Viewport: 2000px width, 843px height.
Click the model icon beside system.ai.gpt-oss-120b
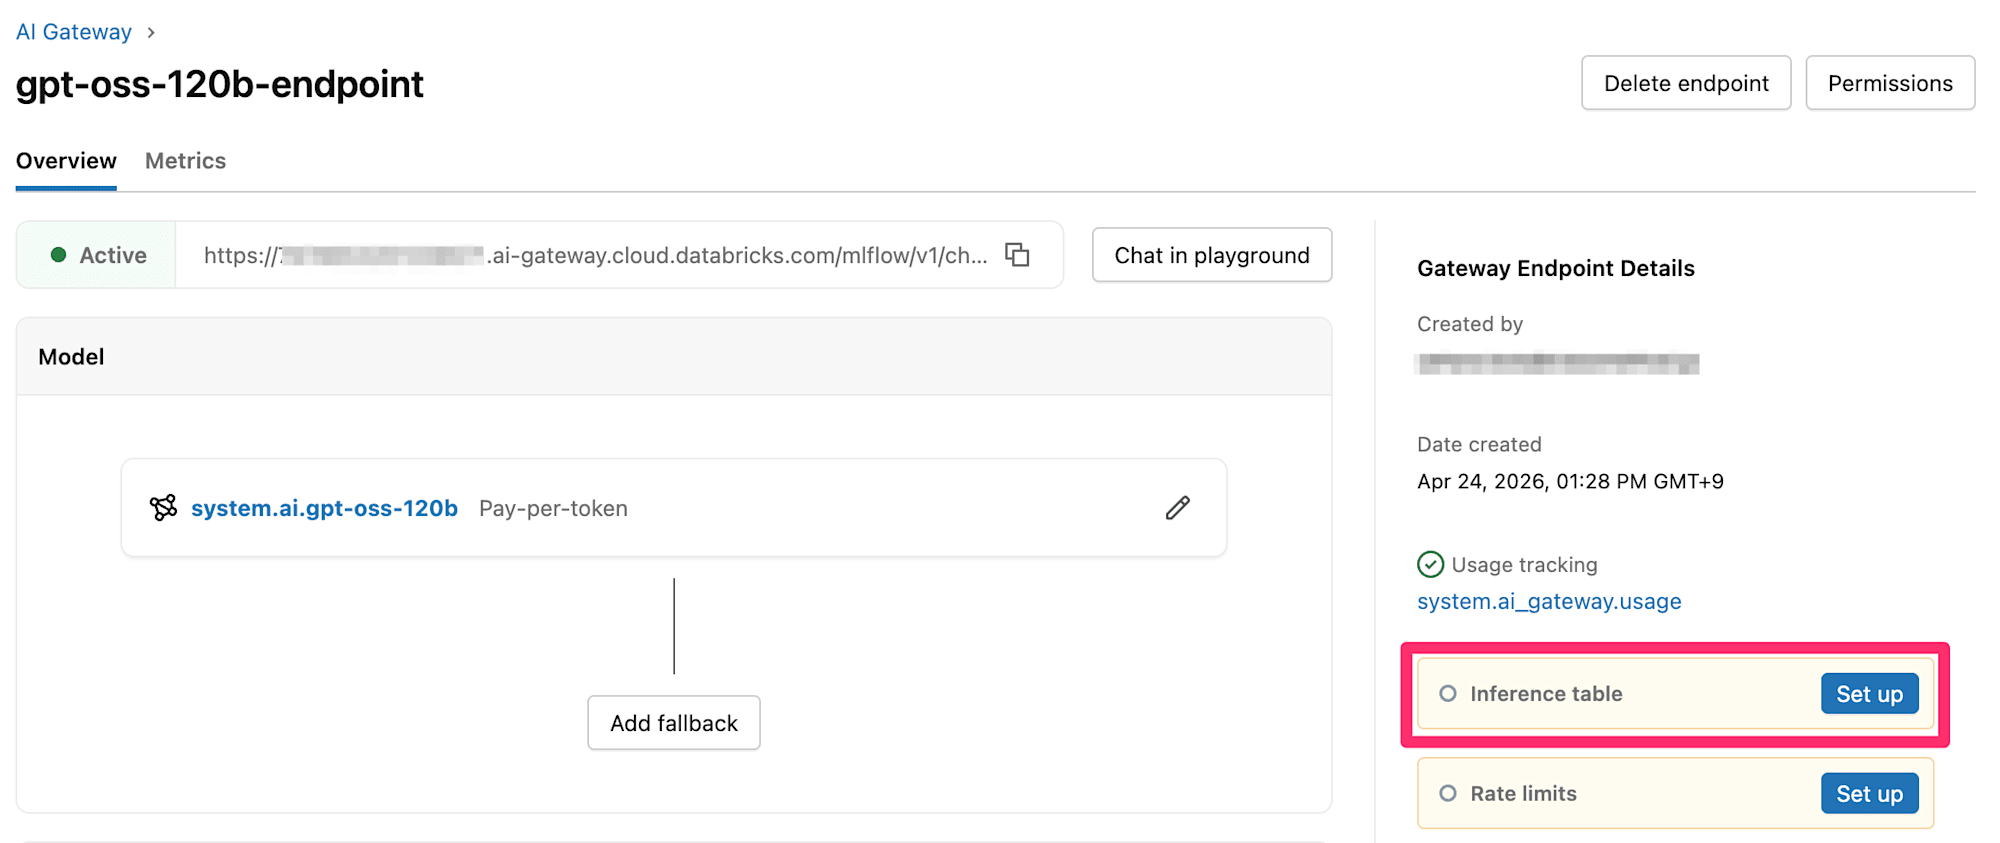(x=163, y=508)
